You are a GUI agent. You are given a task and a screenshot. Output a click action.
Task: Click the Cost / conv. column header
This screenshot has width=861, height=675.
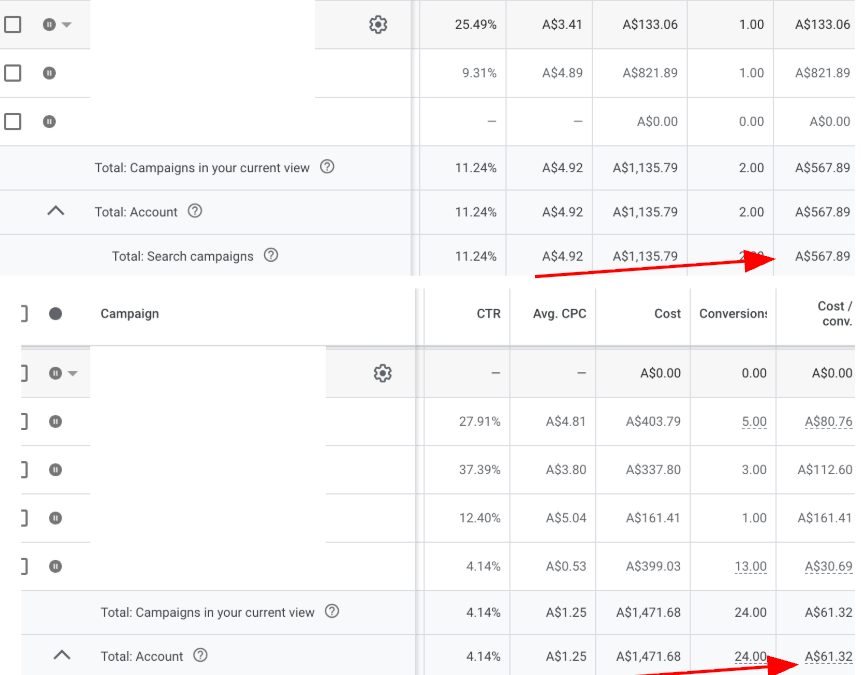click(834, 314)
